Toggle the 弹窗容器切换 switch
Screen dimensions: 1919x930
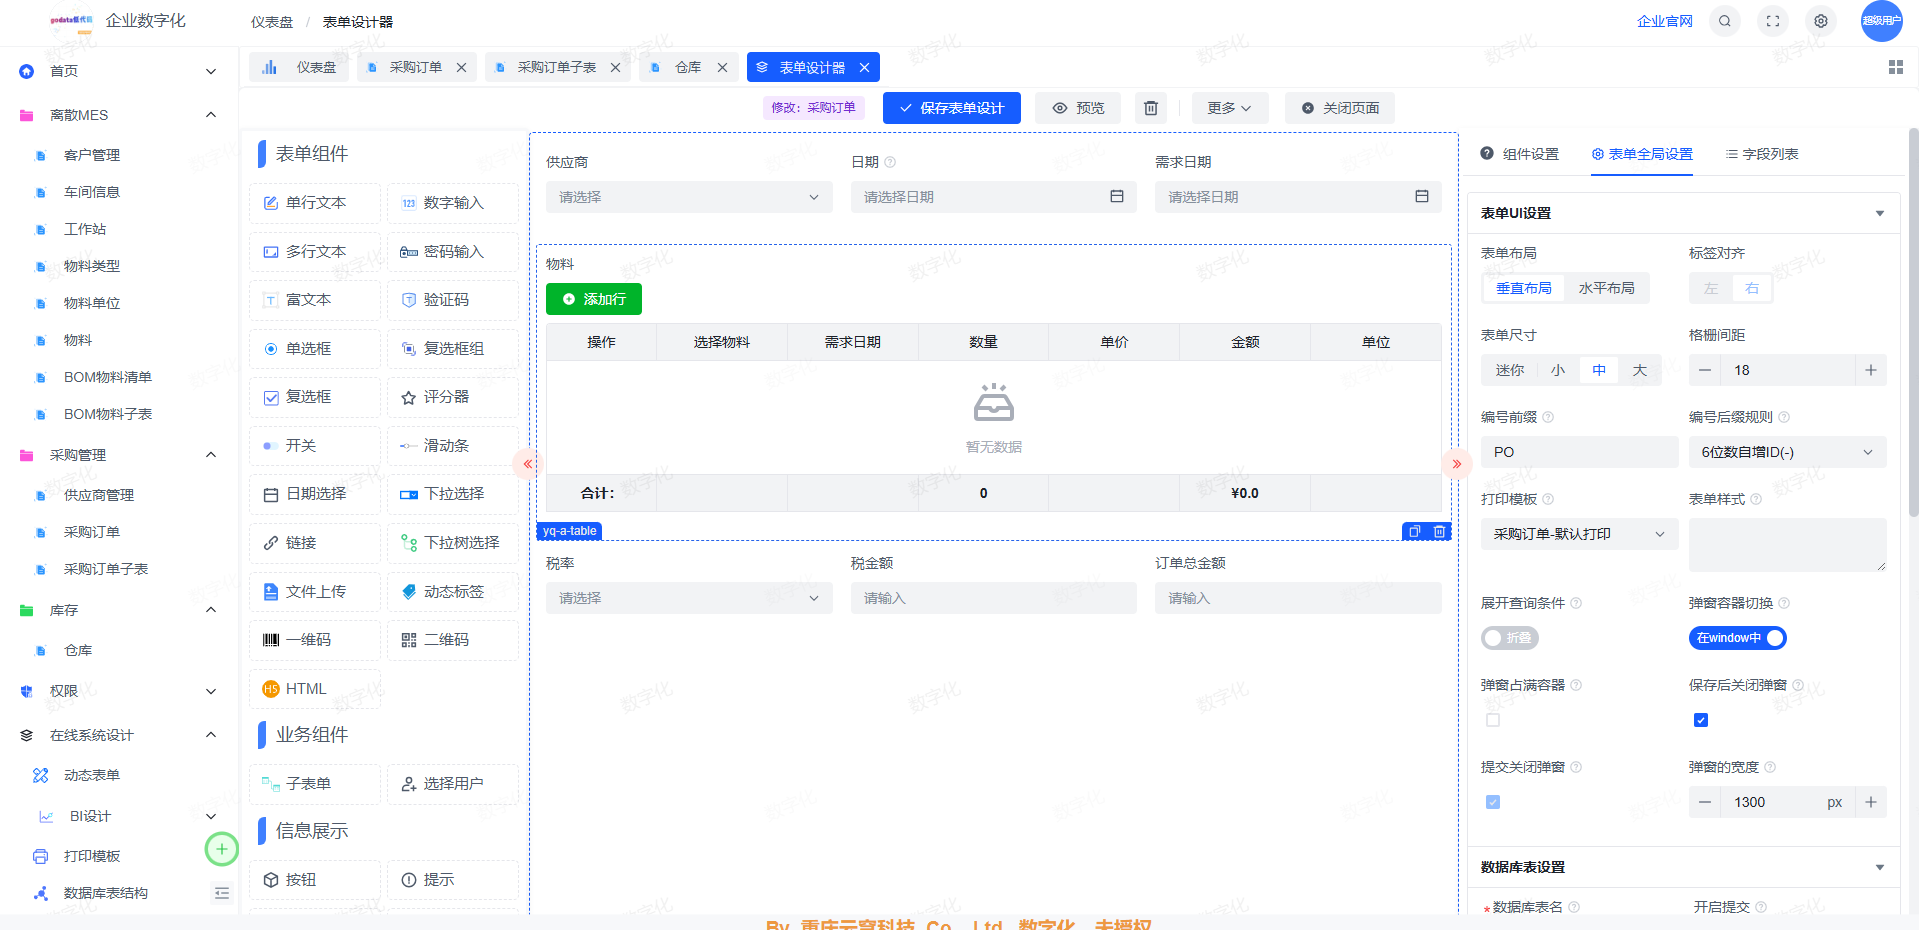click(x=1737, y=638)
